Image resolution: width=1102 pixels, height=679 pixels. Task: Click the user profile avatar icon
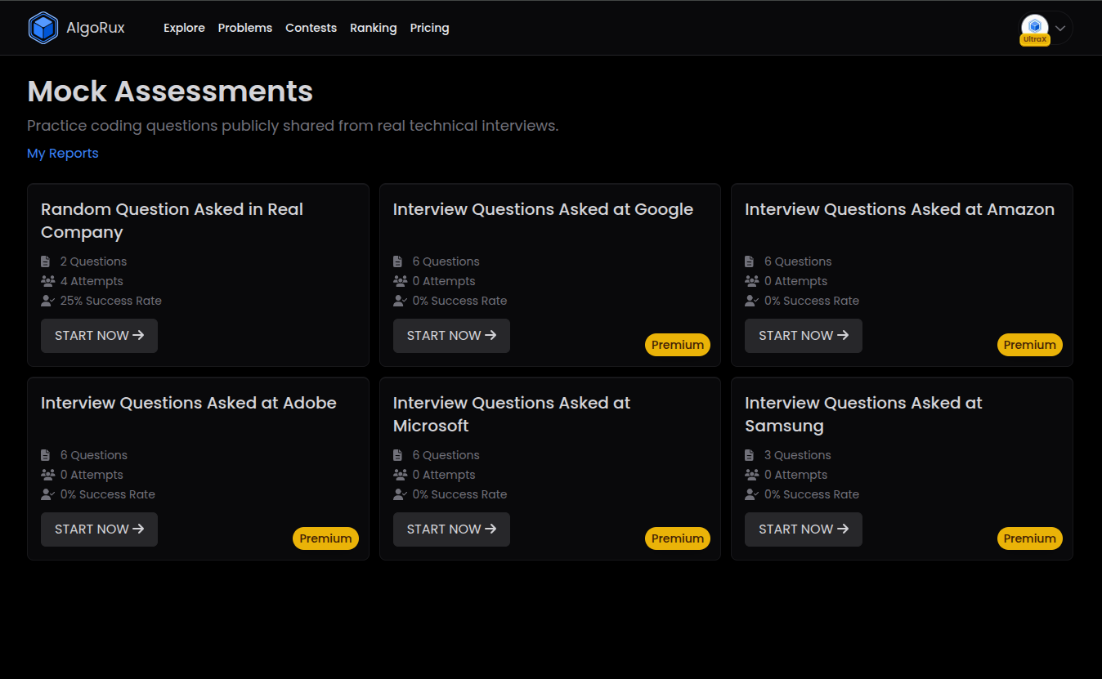(1035, 26)
